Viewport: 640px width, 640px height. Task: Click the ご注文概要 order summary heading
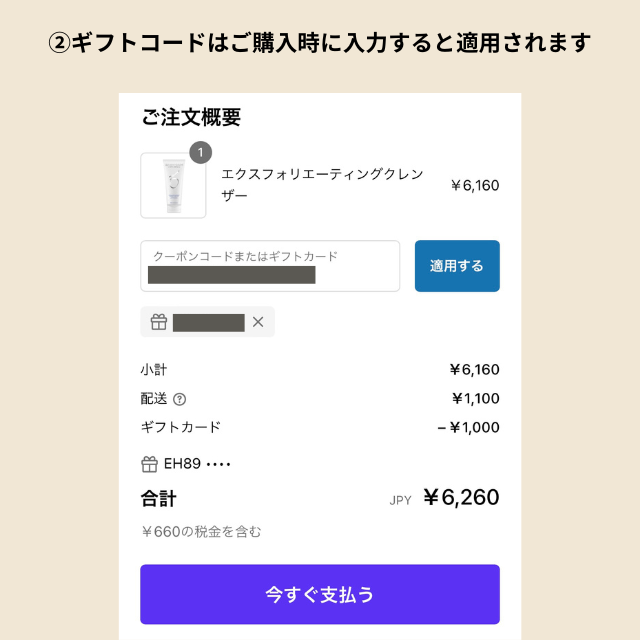pyautogui.click(x=191, y=118)
